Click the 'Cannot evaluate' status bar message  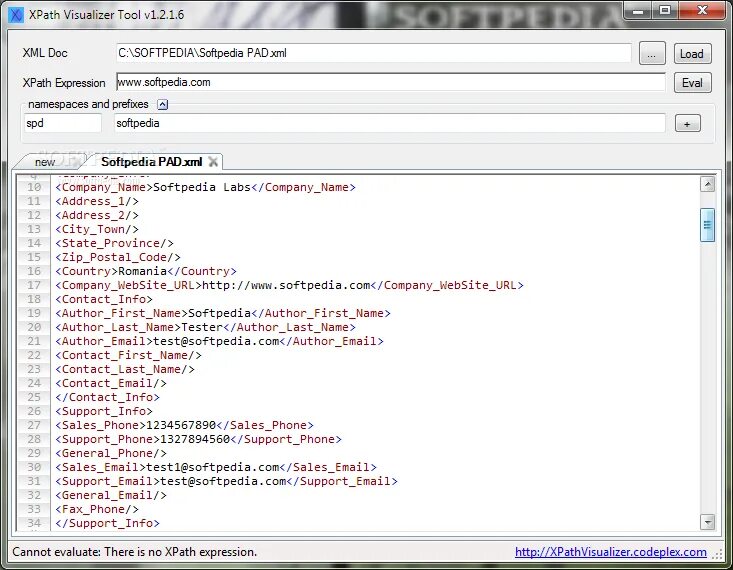click(135, 552)
